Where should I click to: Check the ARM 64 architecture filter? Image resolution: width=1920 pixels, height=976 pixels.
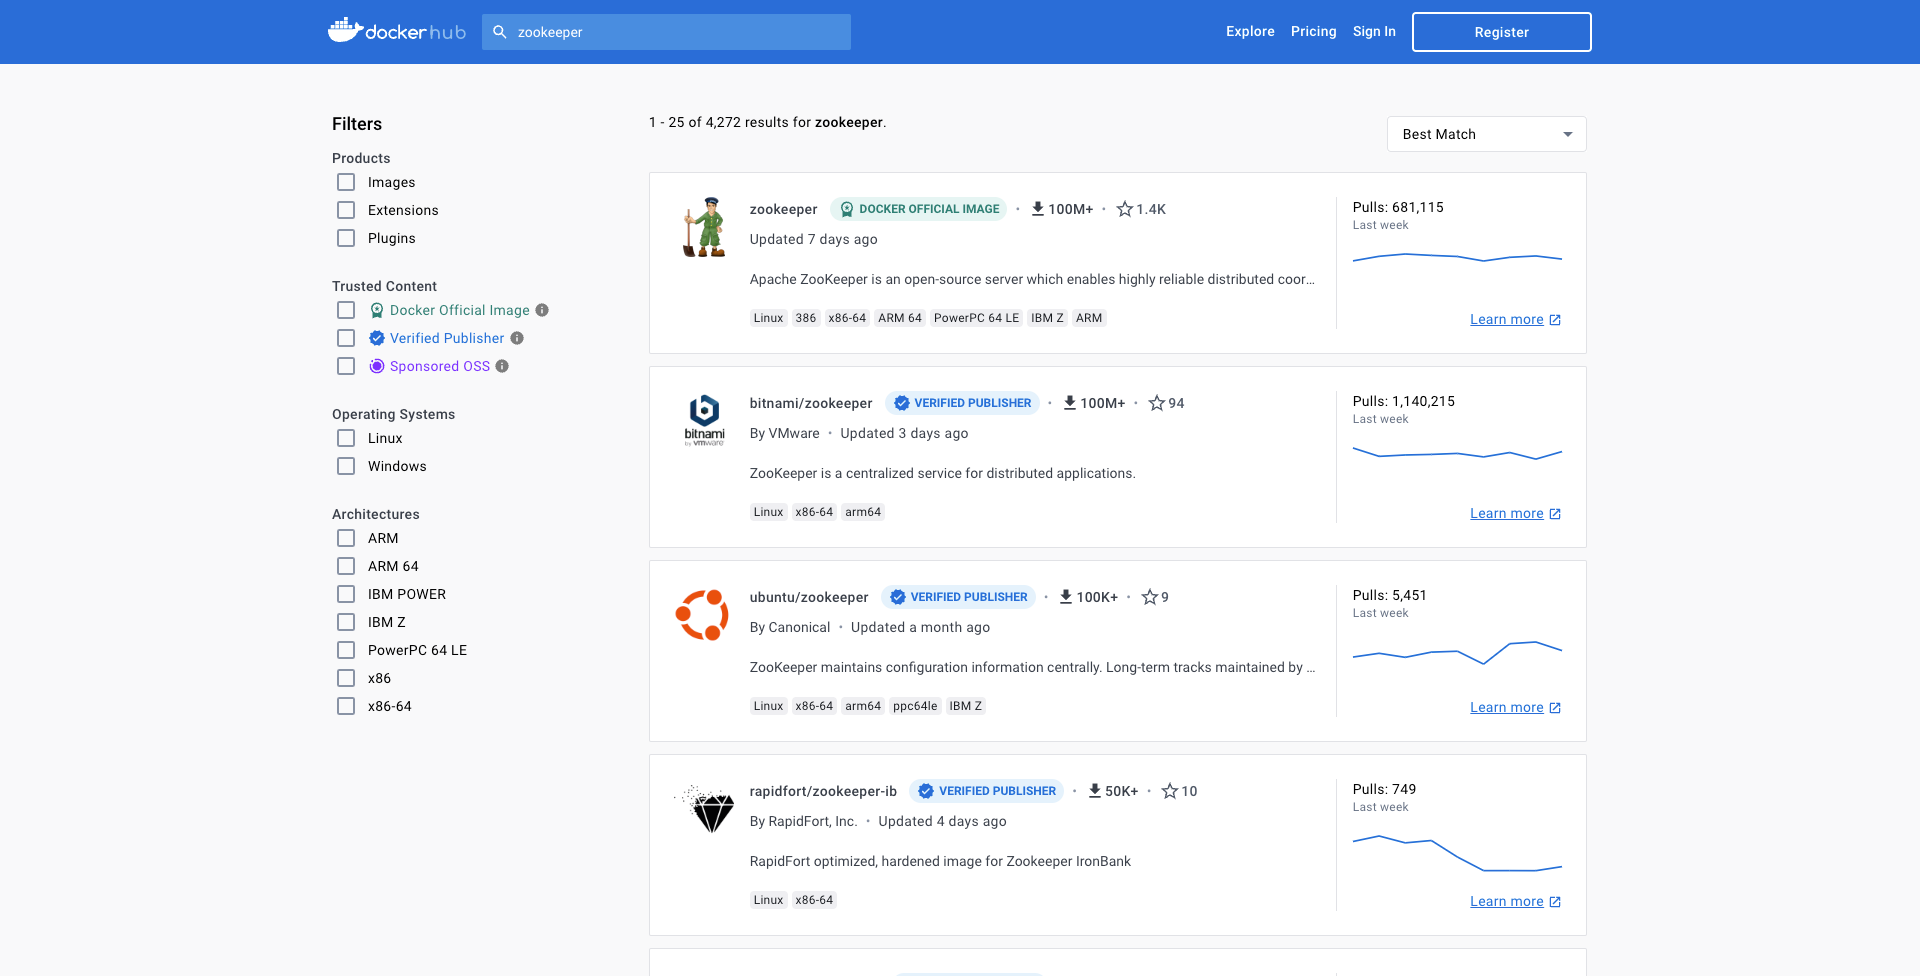tap(346, 566)
